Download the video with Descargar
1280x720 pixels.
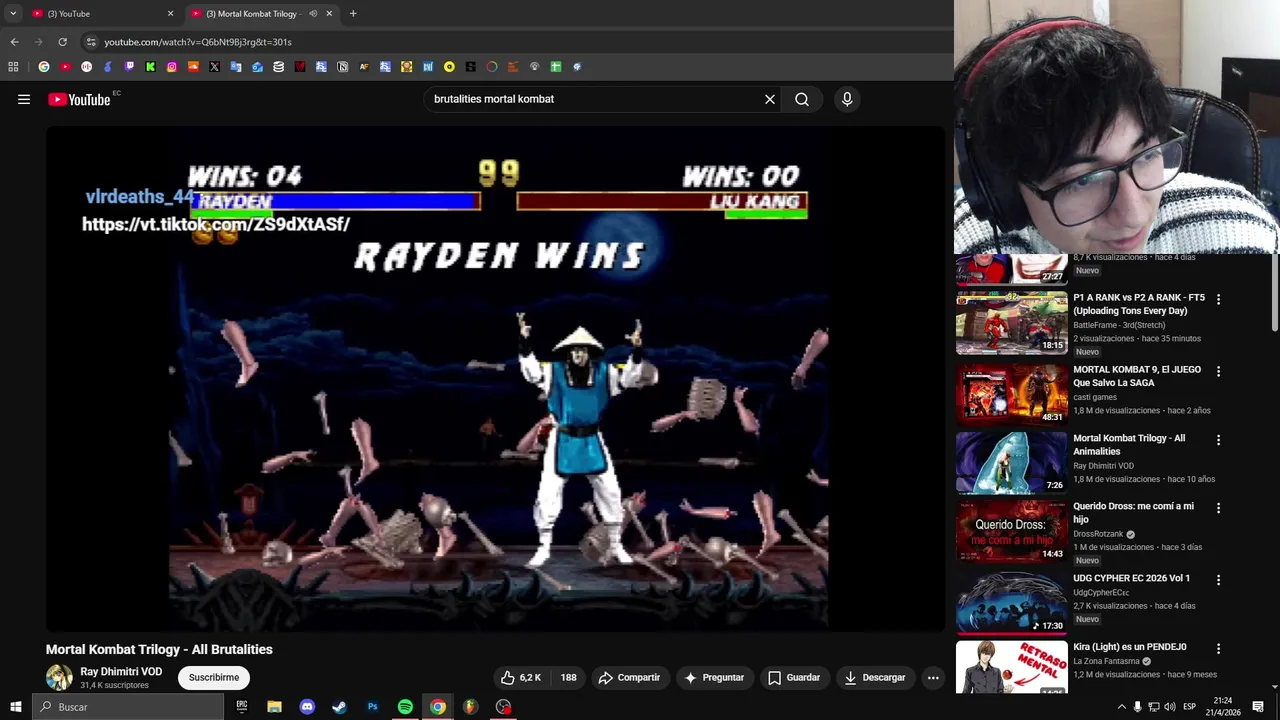coord(875,677)
